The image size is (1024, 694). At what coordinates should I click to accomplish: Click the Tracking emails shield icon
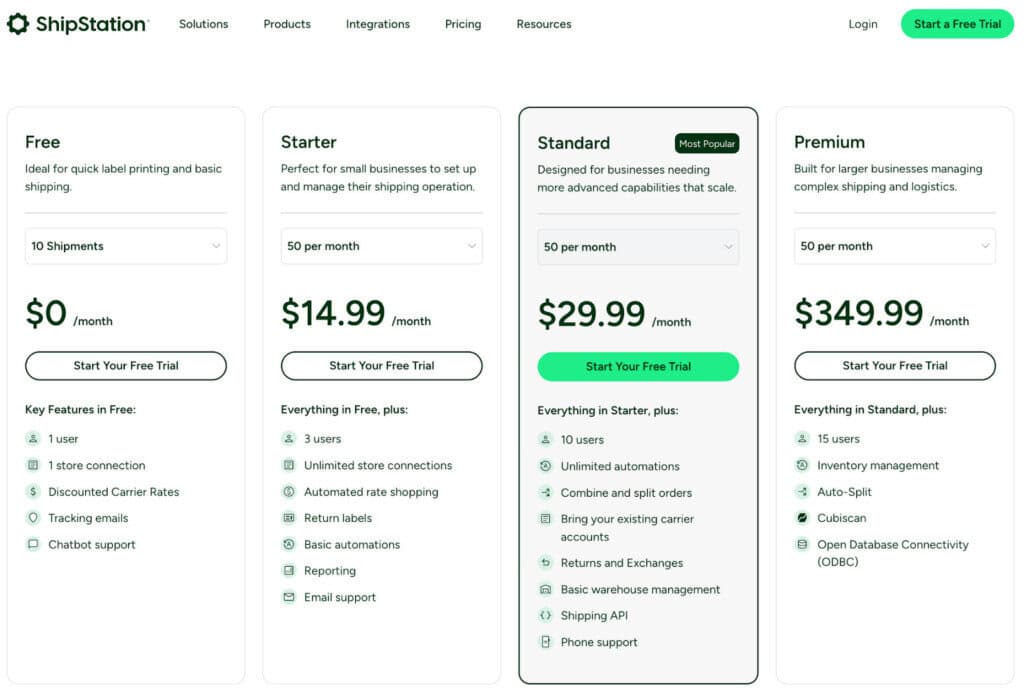[x=33, y=518]
